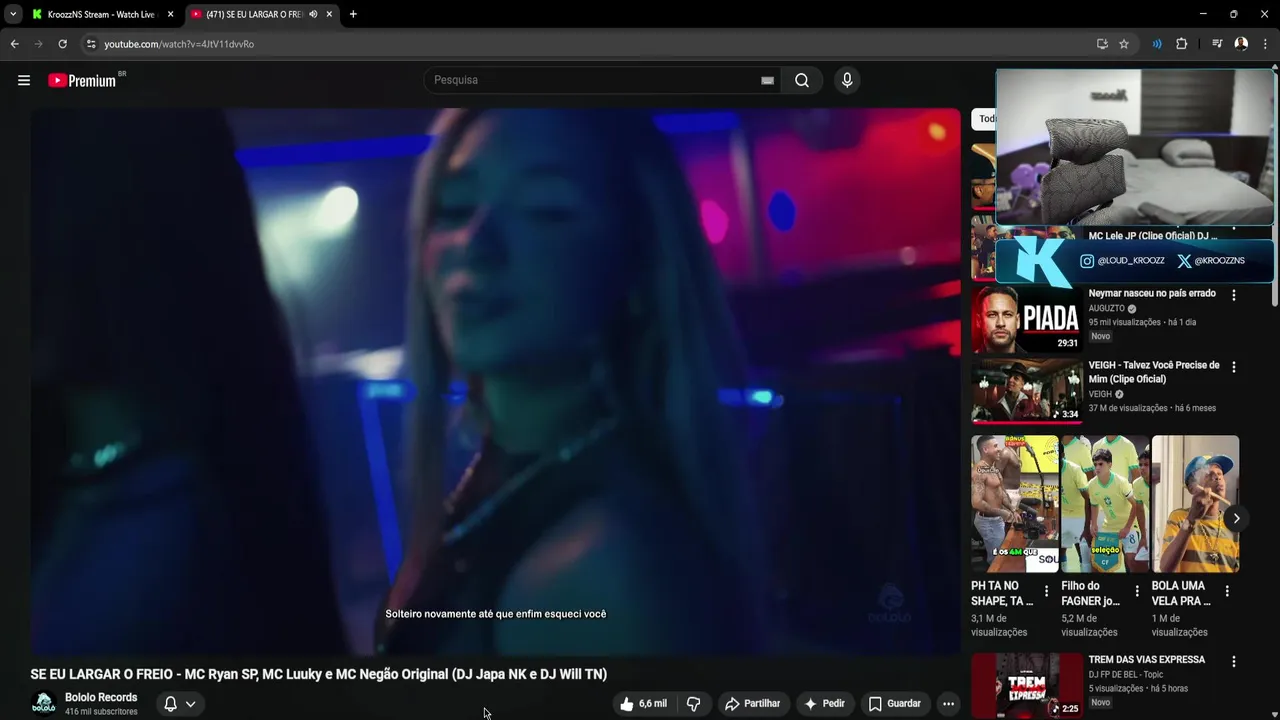This screenshot has height=720, width=1280.
Task: Select the SE EU LARGAR O FREIO tab
Action: (253, 14)
